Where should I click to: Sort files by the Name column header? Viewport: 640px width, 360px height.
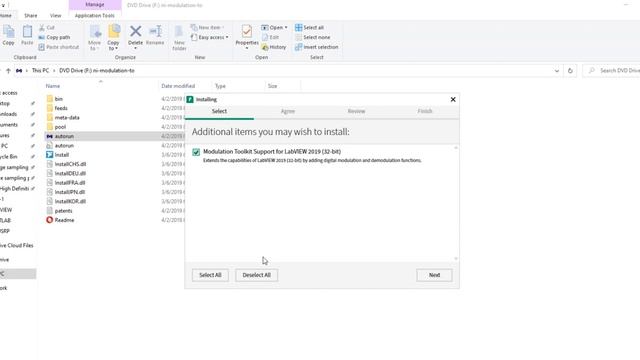pyautogui.click(x=53, y=86)
